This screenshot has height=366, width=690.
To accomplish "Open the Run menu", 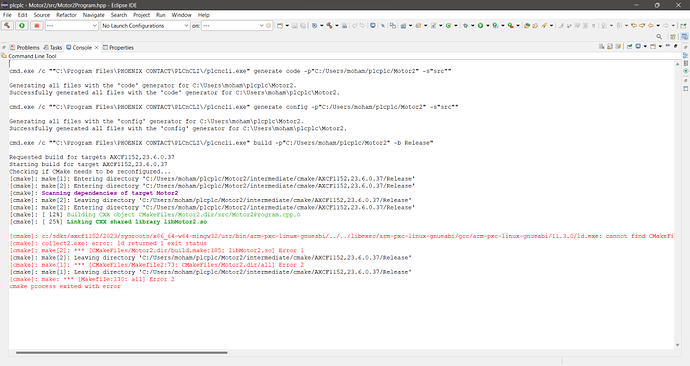I will coord(161,15).
